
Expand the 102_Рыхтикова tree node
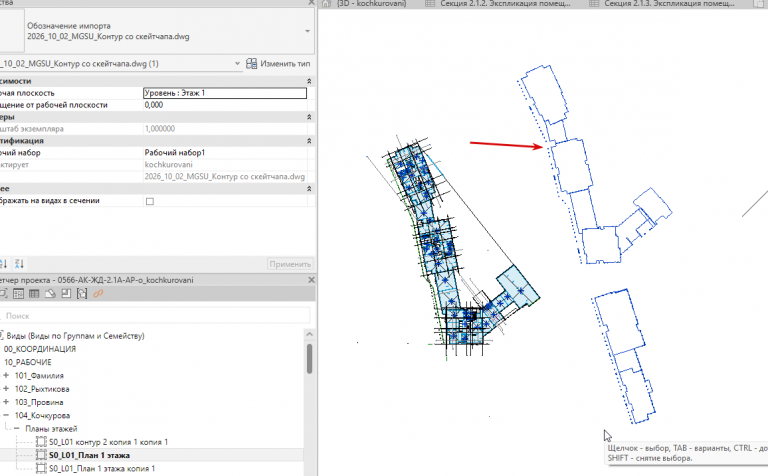click(x=6, y=389)
